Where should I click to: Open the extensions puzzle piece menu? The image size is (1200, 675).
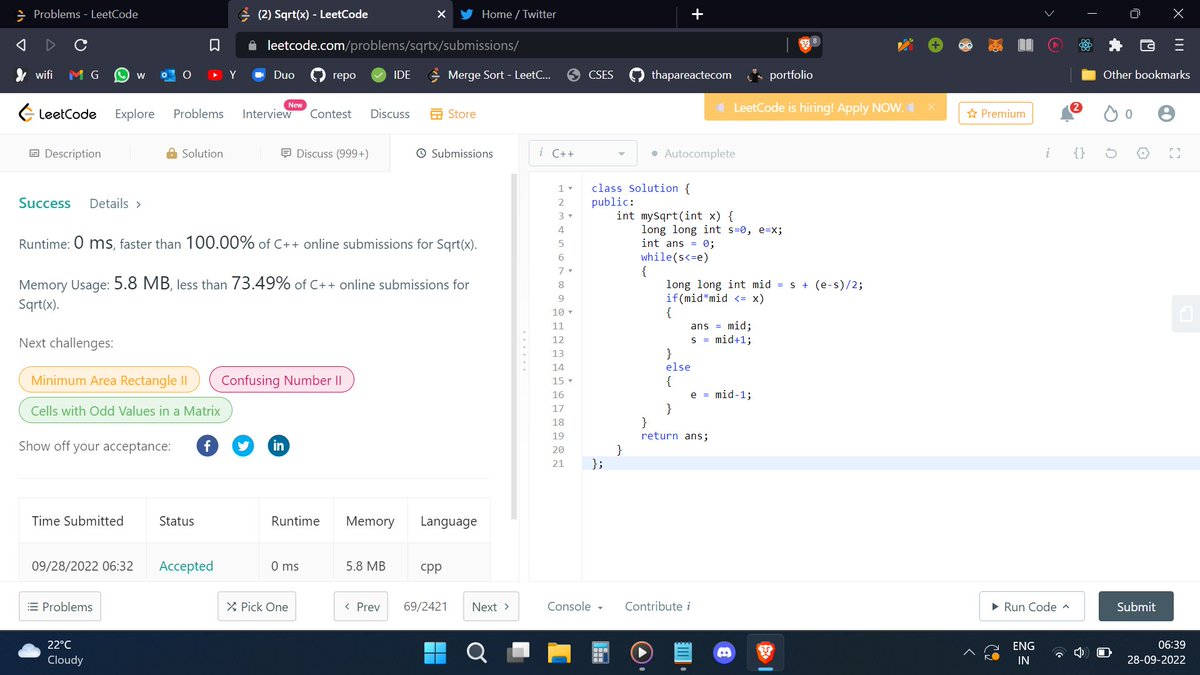[1116, 45]
